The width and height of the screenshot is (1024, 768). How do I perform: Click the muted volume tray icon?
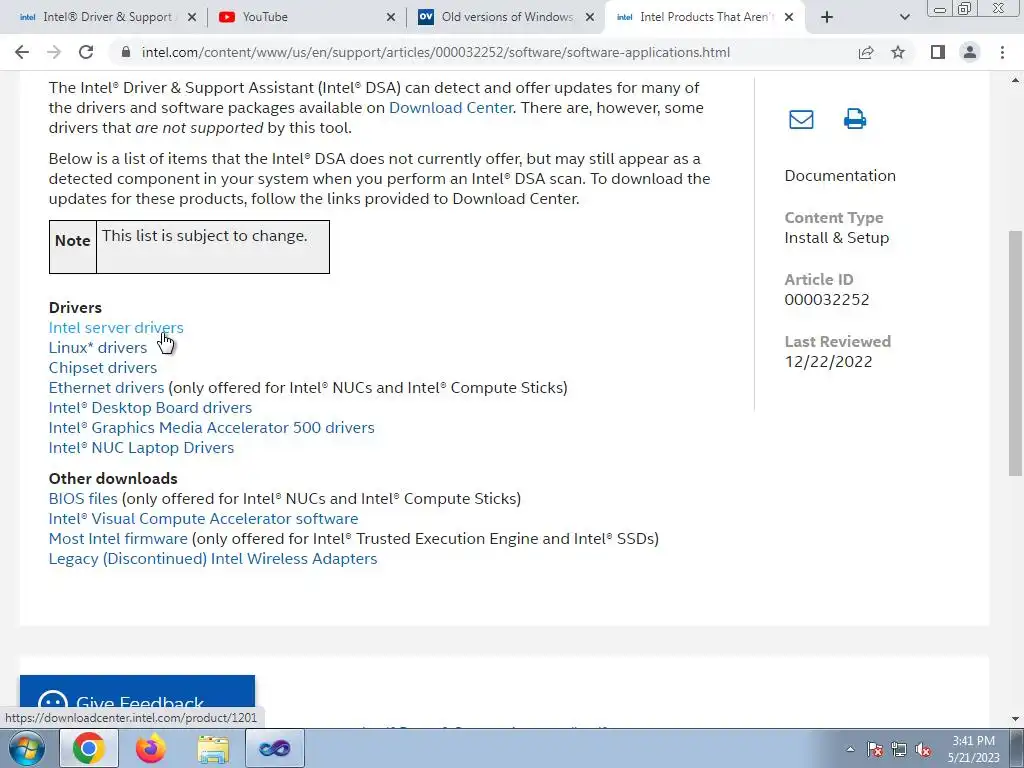923,749
